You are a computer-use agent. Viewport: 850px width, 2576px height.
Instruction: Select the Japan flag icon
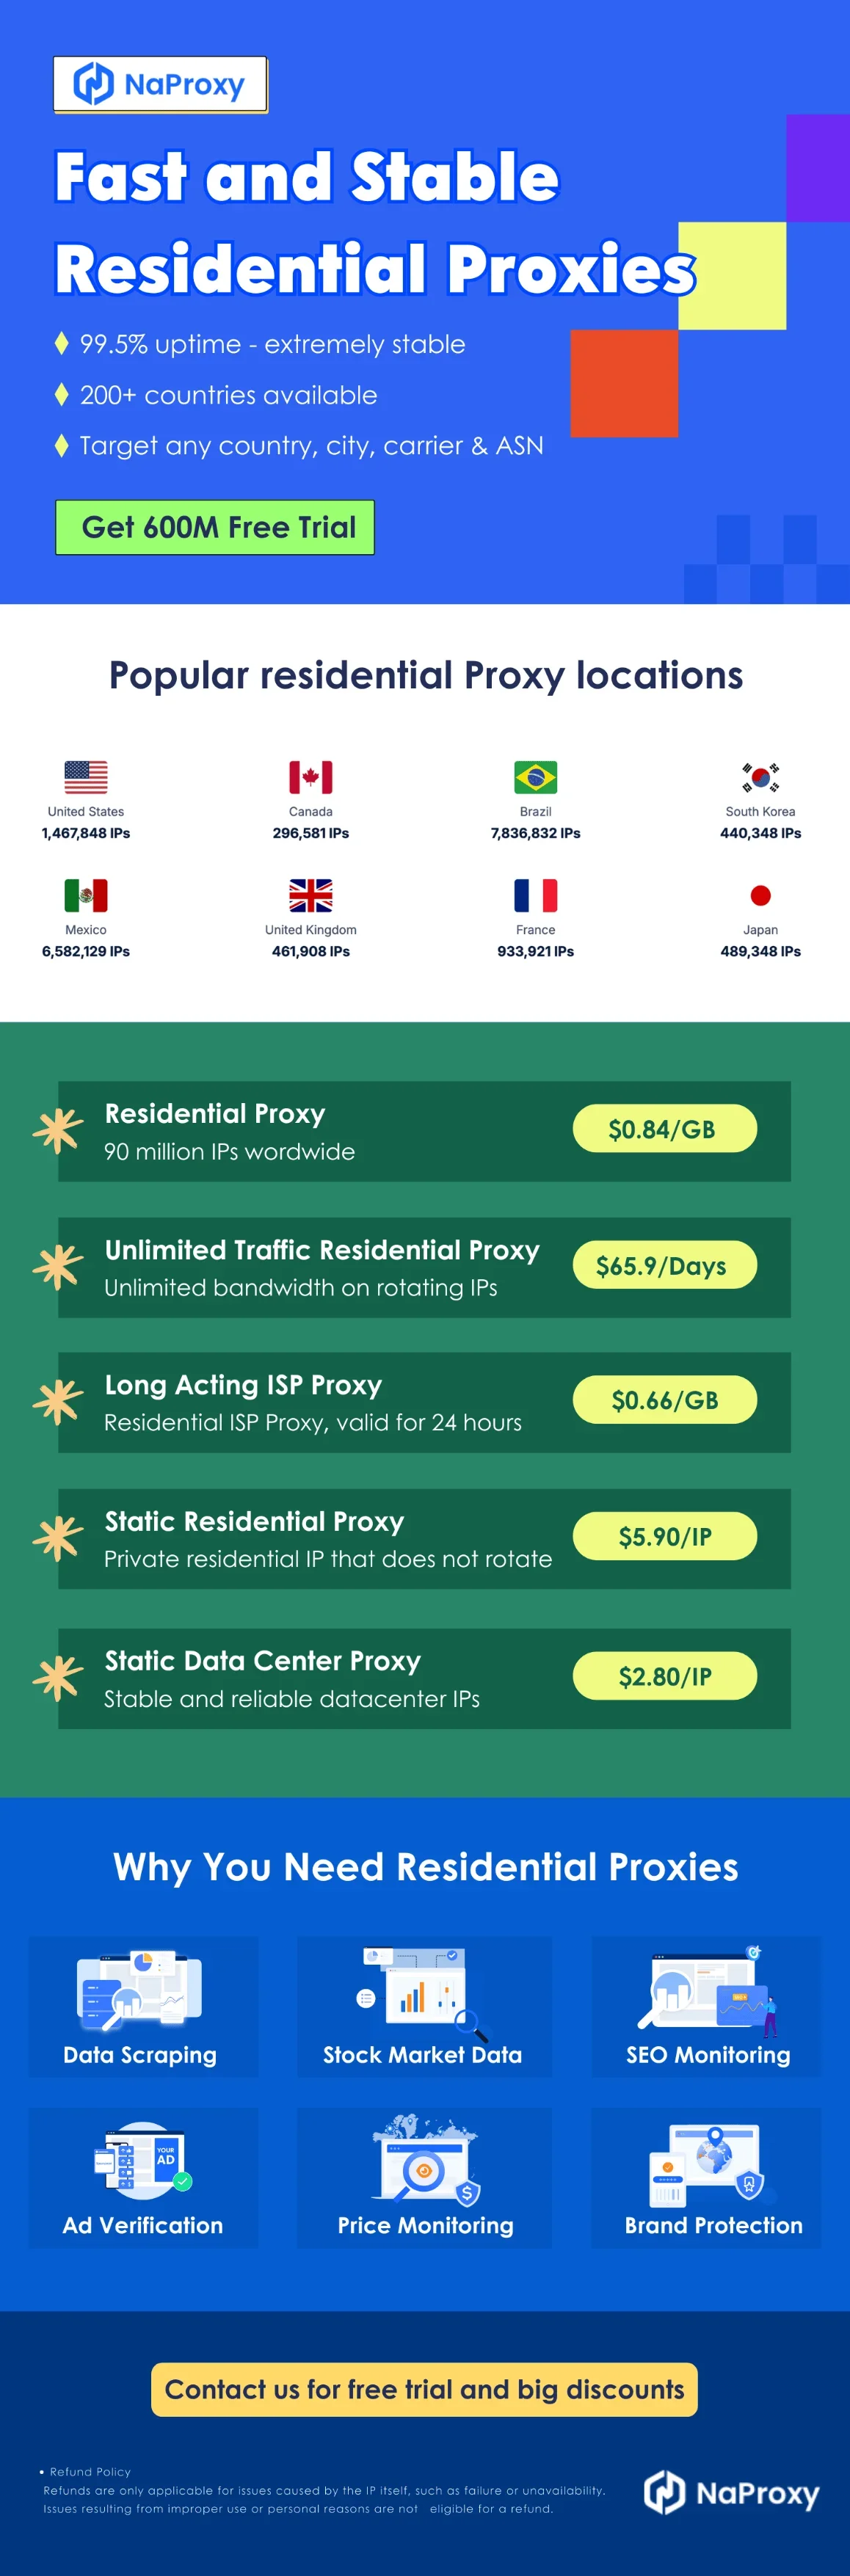pos(760,895)
